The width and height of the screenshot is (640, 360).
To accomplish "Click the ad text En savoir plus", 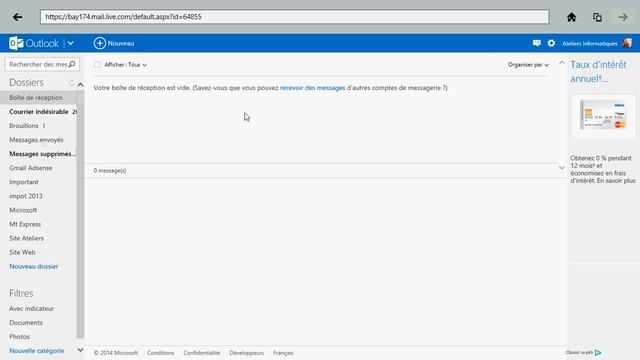I will 616,180.
